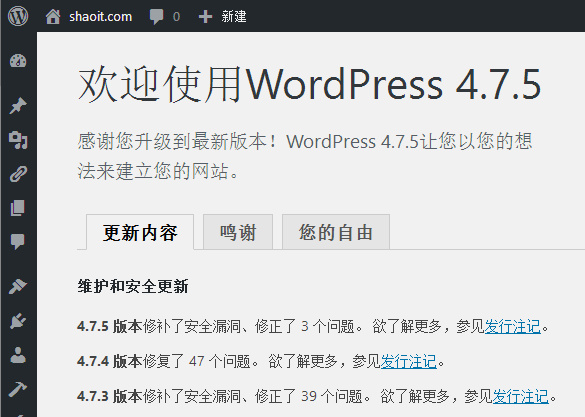This screenshot has height=417, width=585.
Task: Open the 发行注记 link for version 4.7.3
Action: (521, 396)
